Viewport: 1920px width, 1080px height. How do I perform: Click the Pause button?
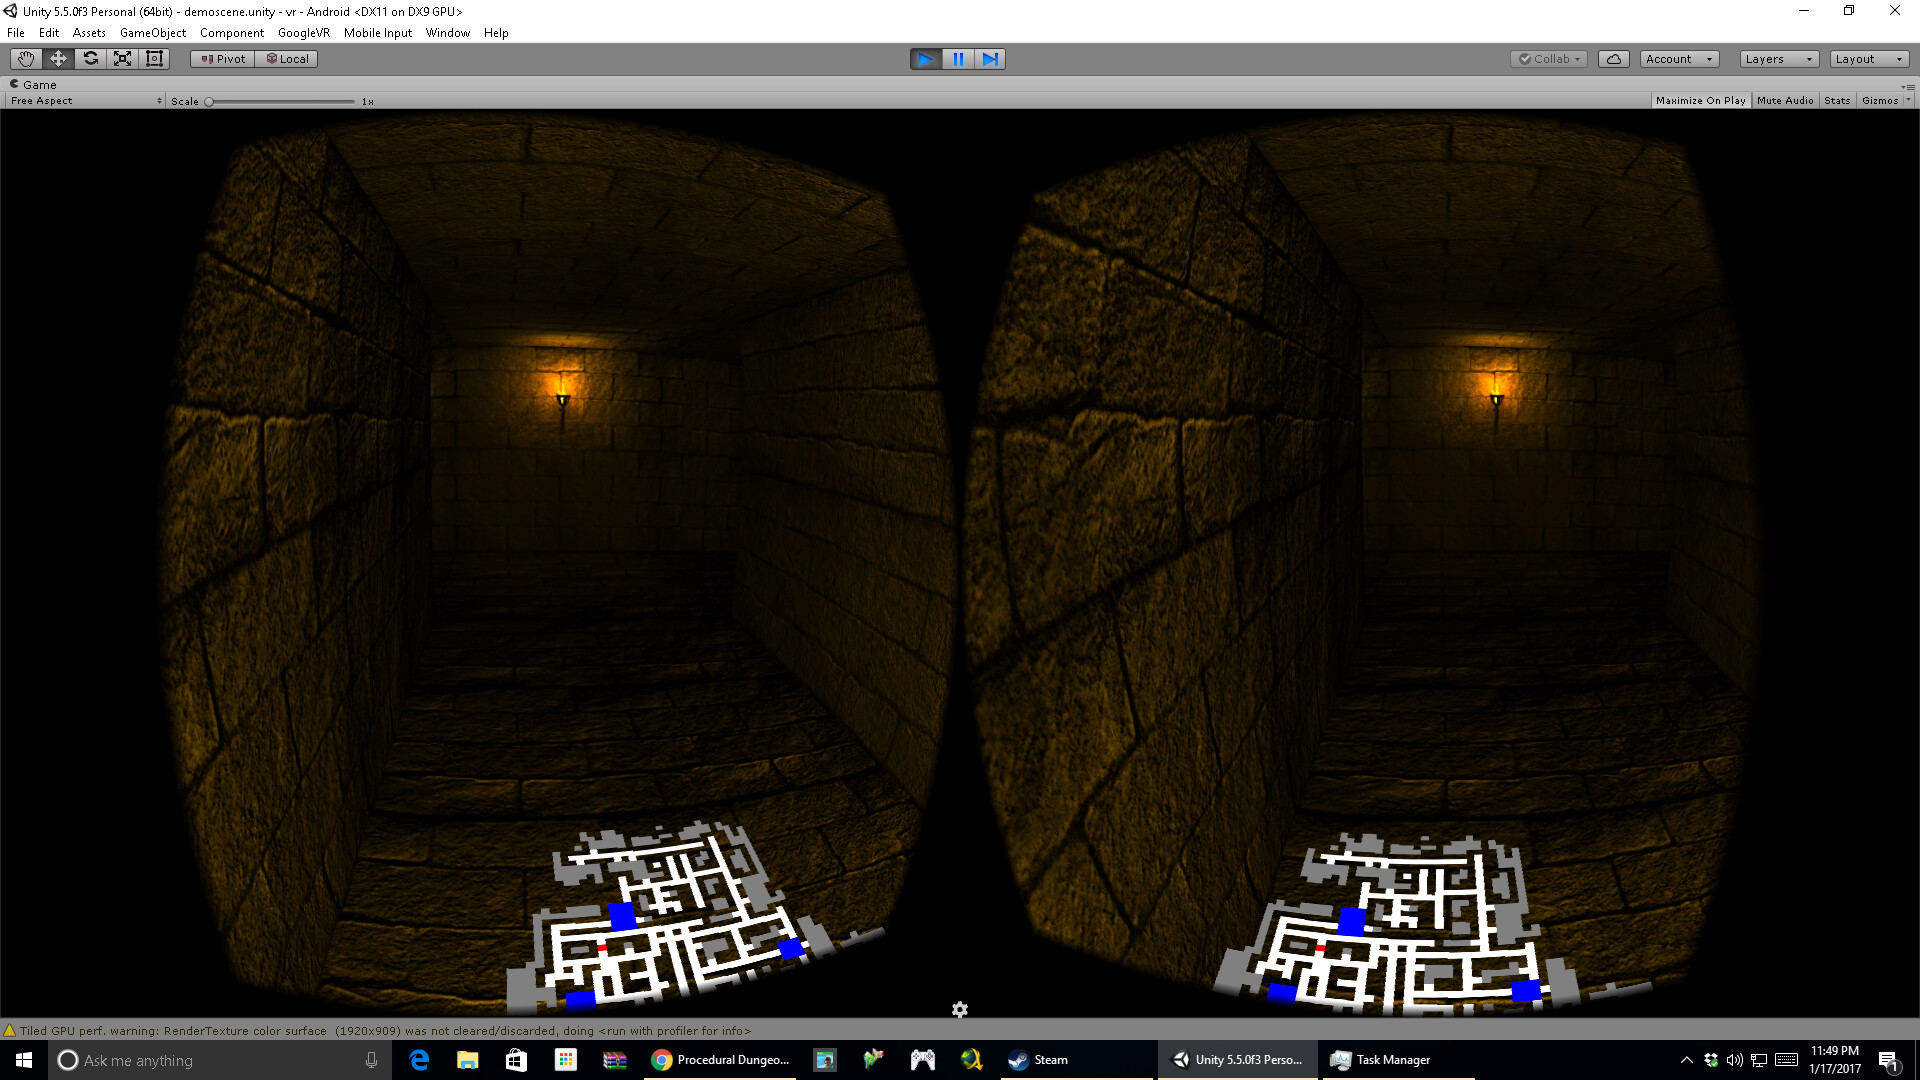point(958,59)
